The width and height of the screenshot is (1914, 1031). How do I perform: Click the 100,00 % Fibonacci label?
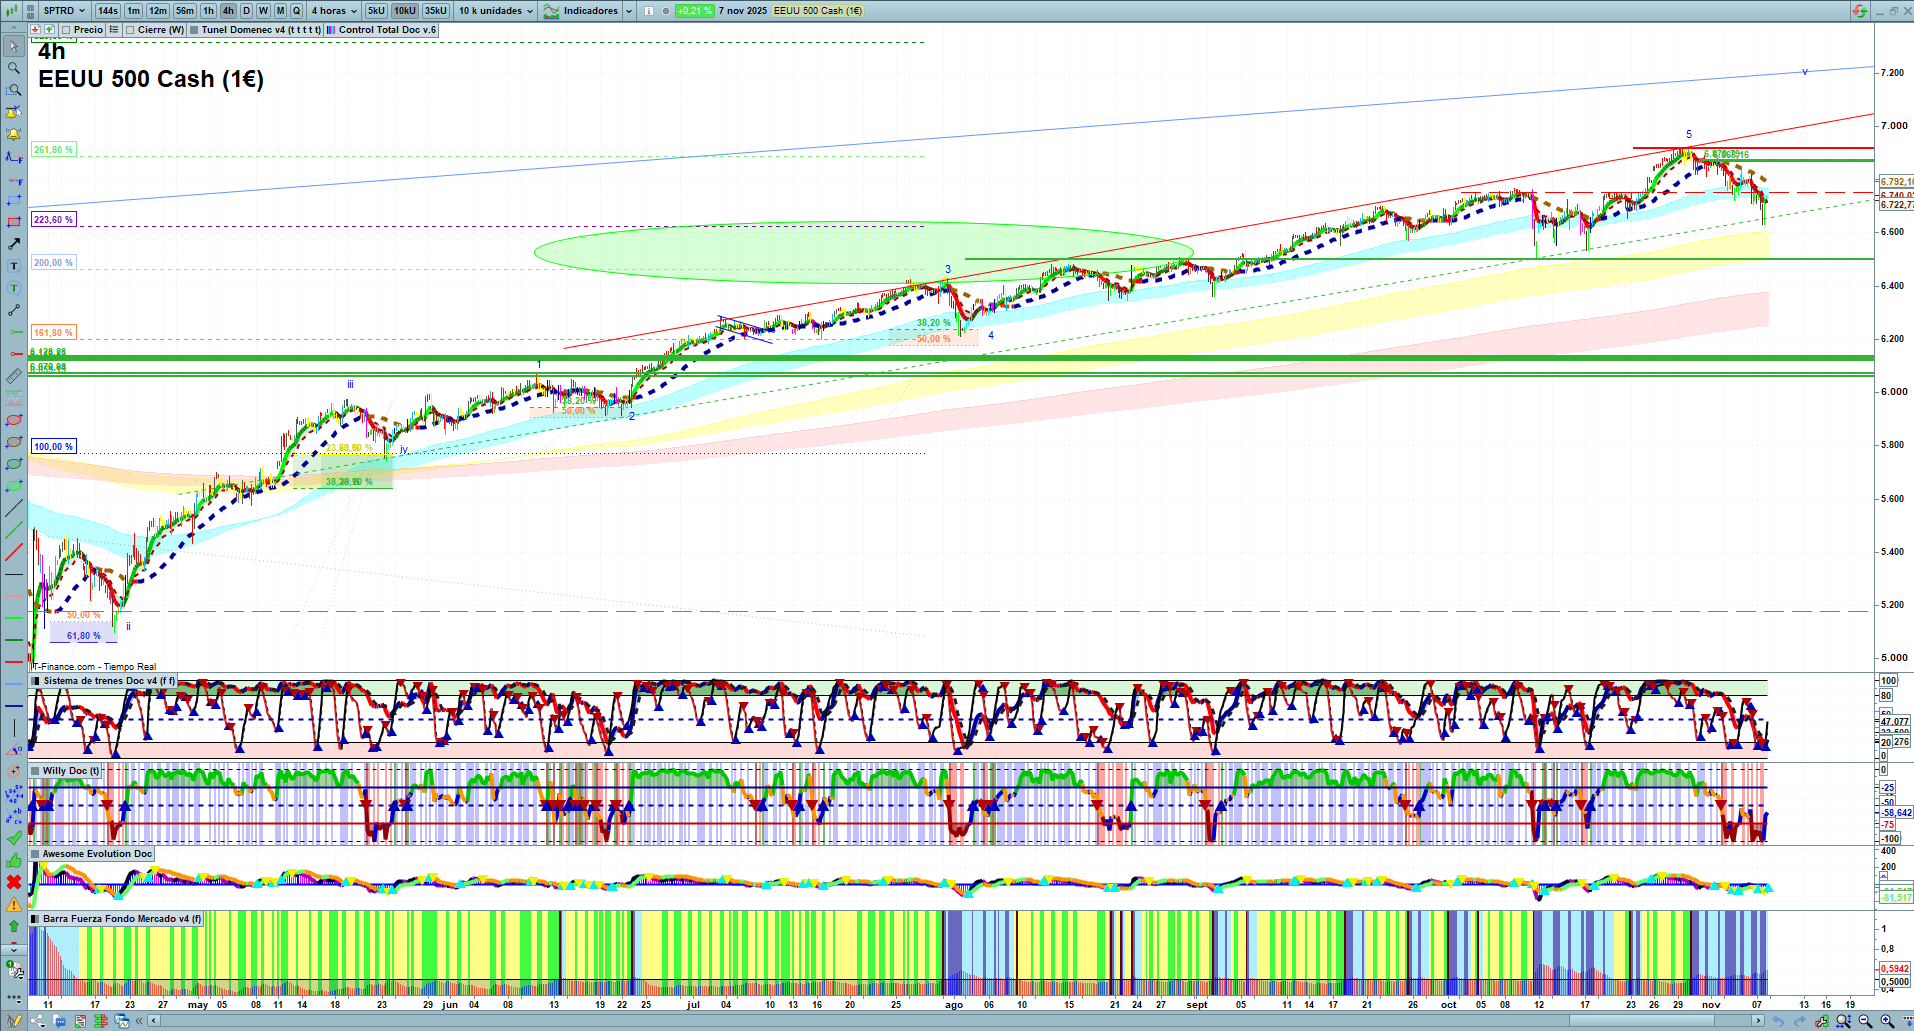pyautogui.click(x=54, y=447)
